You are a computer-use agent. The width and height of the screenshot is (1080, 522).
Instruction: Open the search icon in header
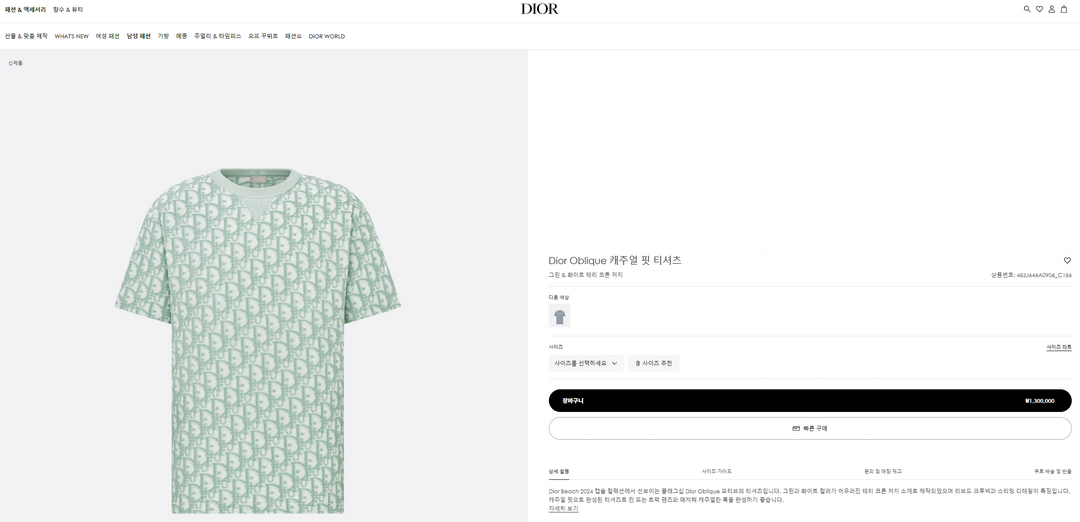coord(1027,9)
